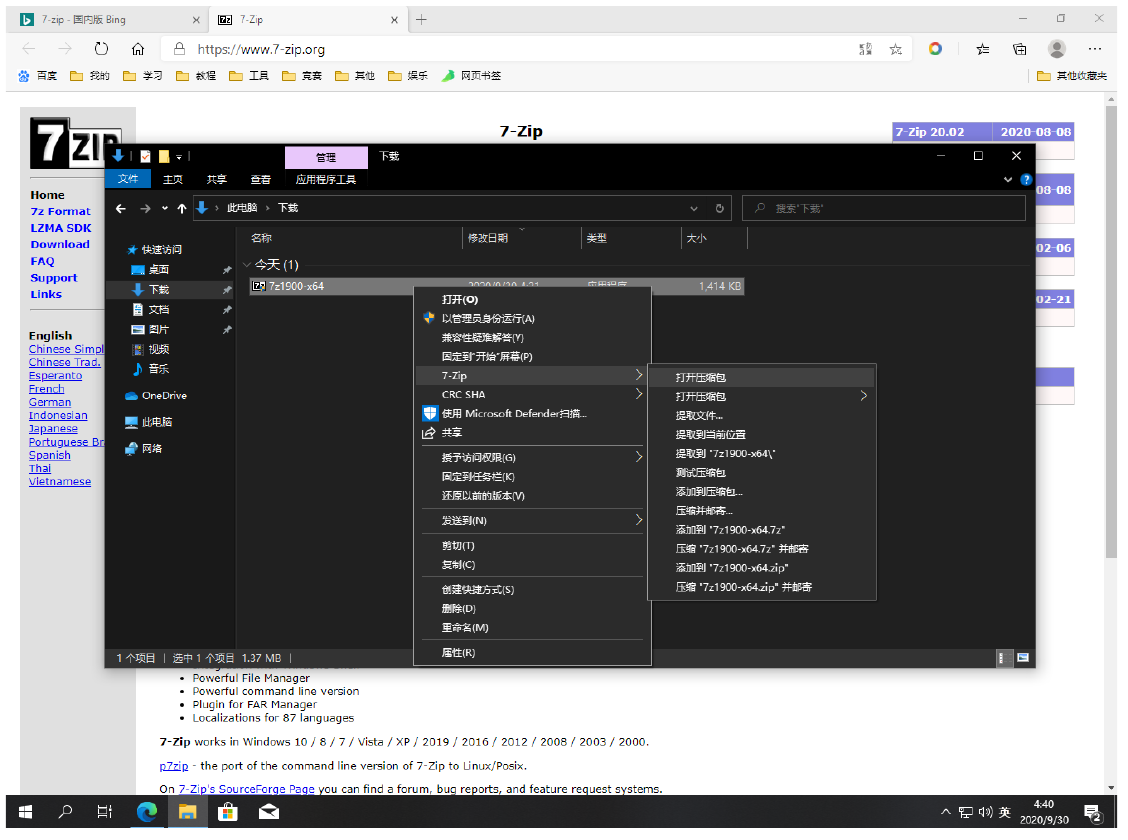Viewport: 1128px width, 840px height.
Task: Click the favorites star icon in Edge address bar
Action: click(x=895, y=49)
